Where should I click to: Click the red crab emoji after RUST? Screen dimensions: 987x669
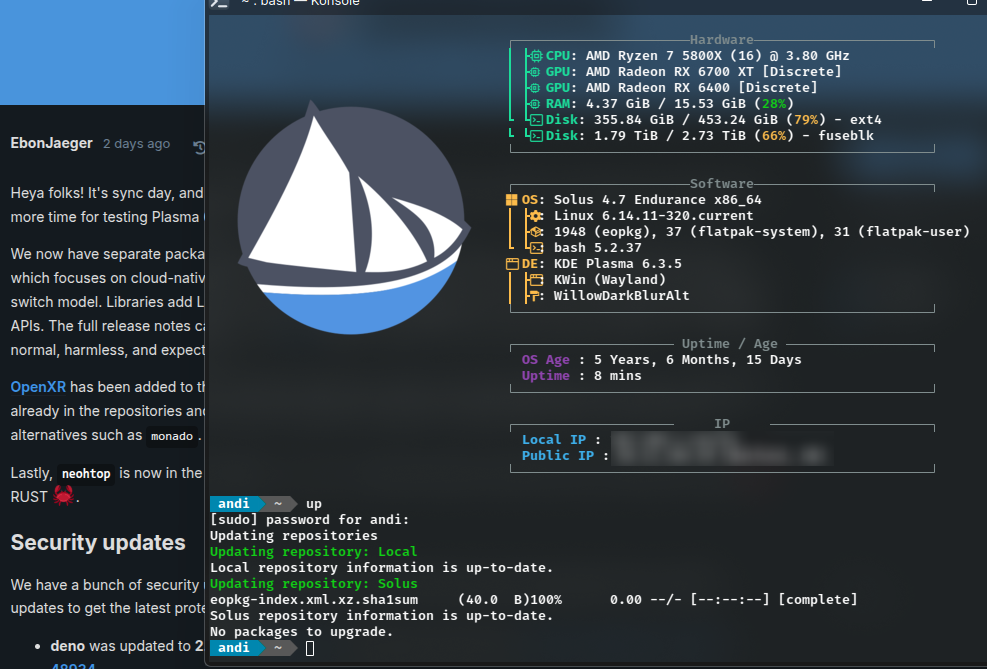63,496
